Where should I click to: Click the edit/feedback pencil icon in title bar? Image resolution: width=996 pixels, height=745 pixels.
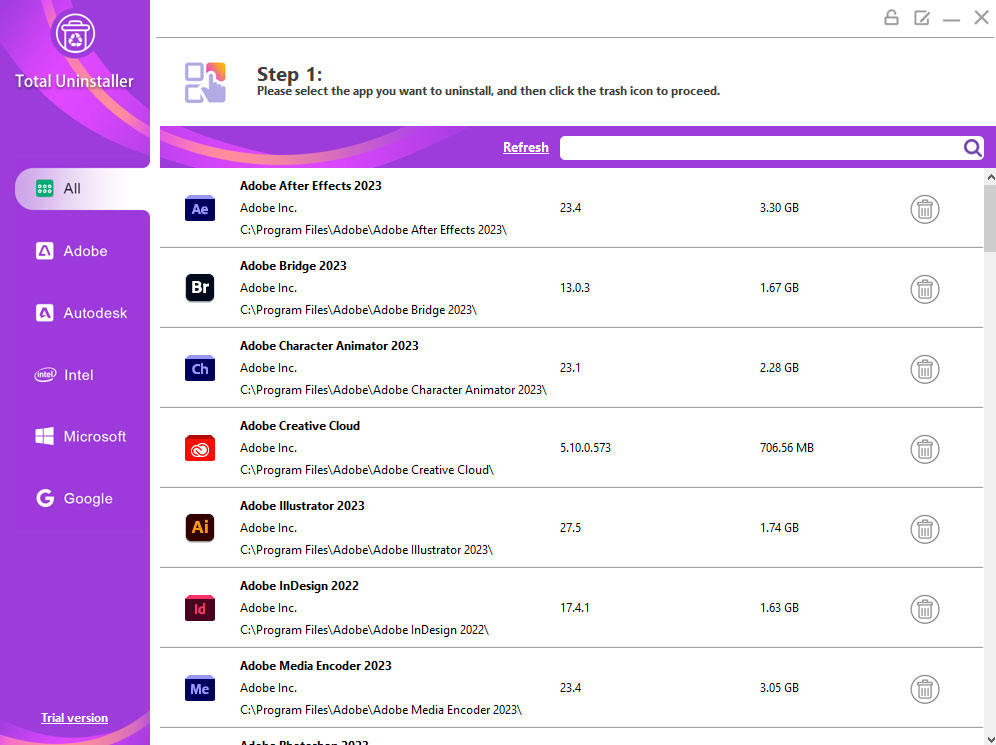pos(921,18)
